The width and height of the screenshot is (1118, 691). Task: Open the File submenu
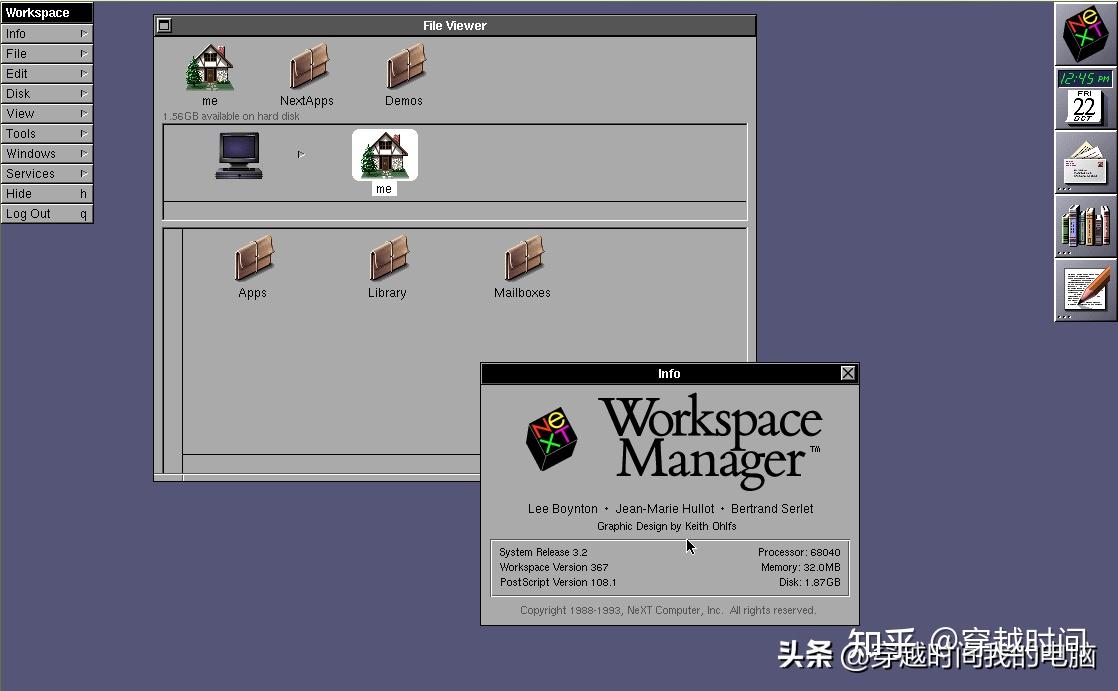pos(47,53)
